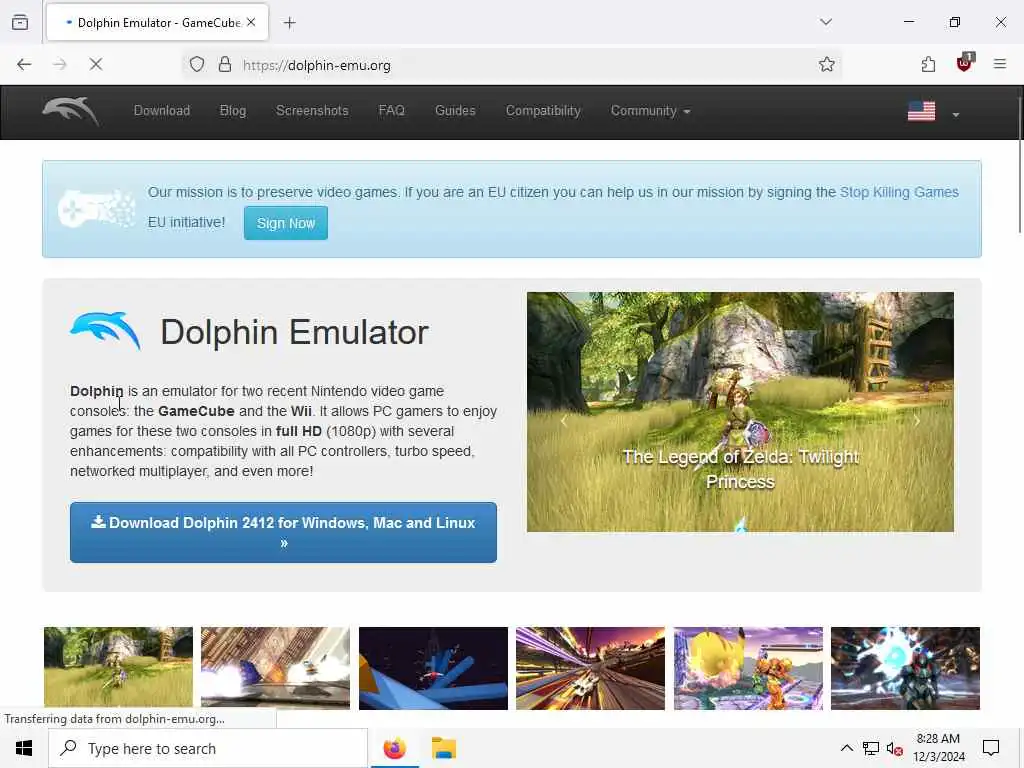Open a new tab with plus button
Image resolution: width=1024 pixels, height=768 pixels.
coord(290,23)
